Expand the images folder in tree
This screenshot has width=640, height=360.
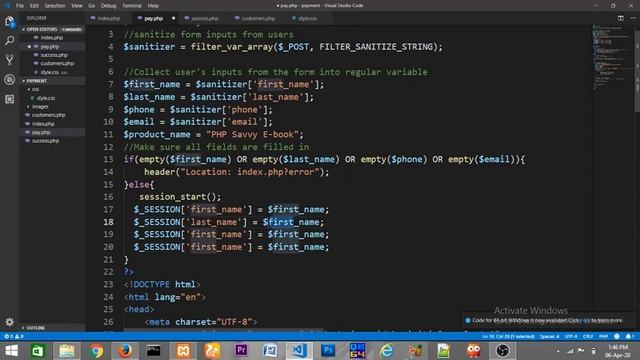pos(40,107)
